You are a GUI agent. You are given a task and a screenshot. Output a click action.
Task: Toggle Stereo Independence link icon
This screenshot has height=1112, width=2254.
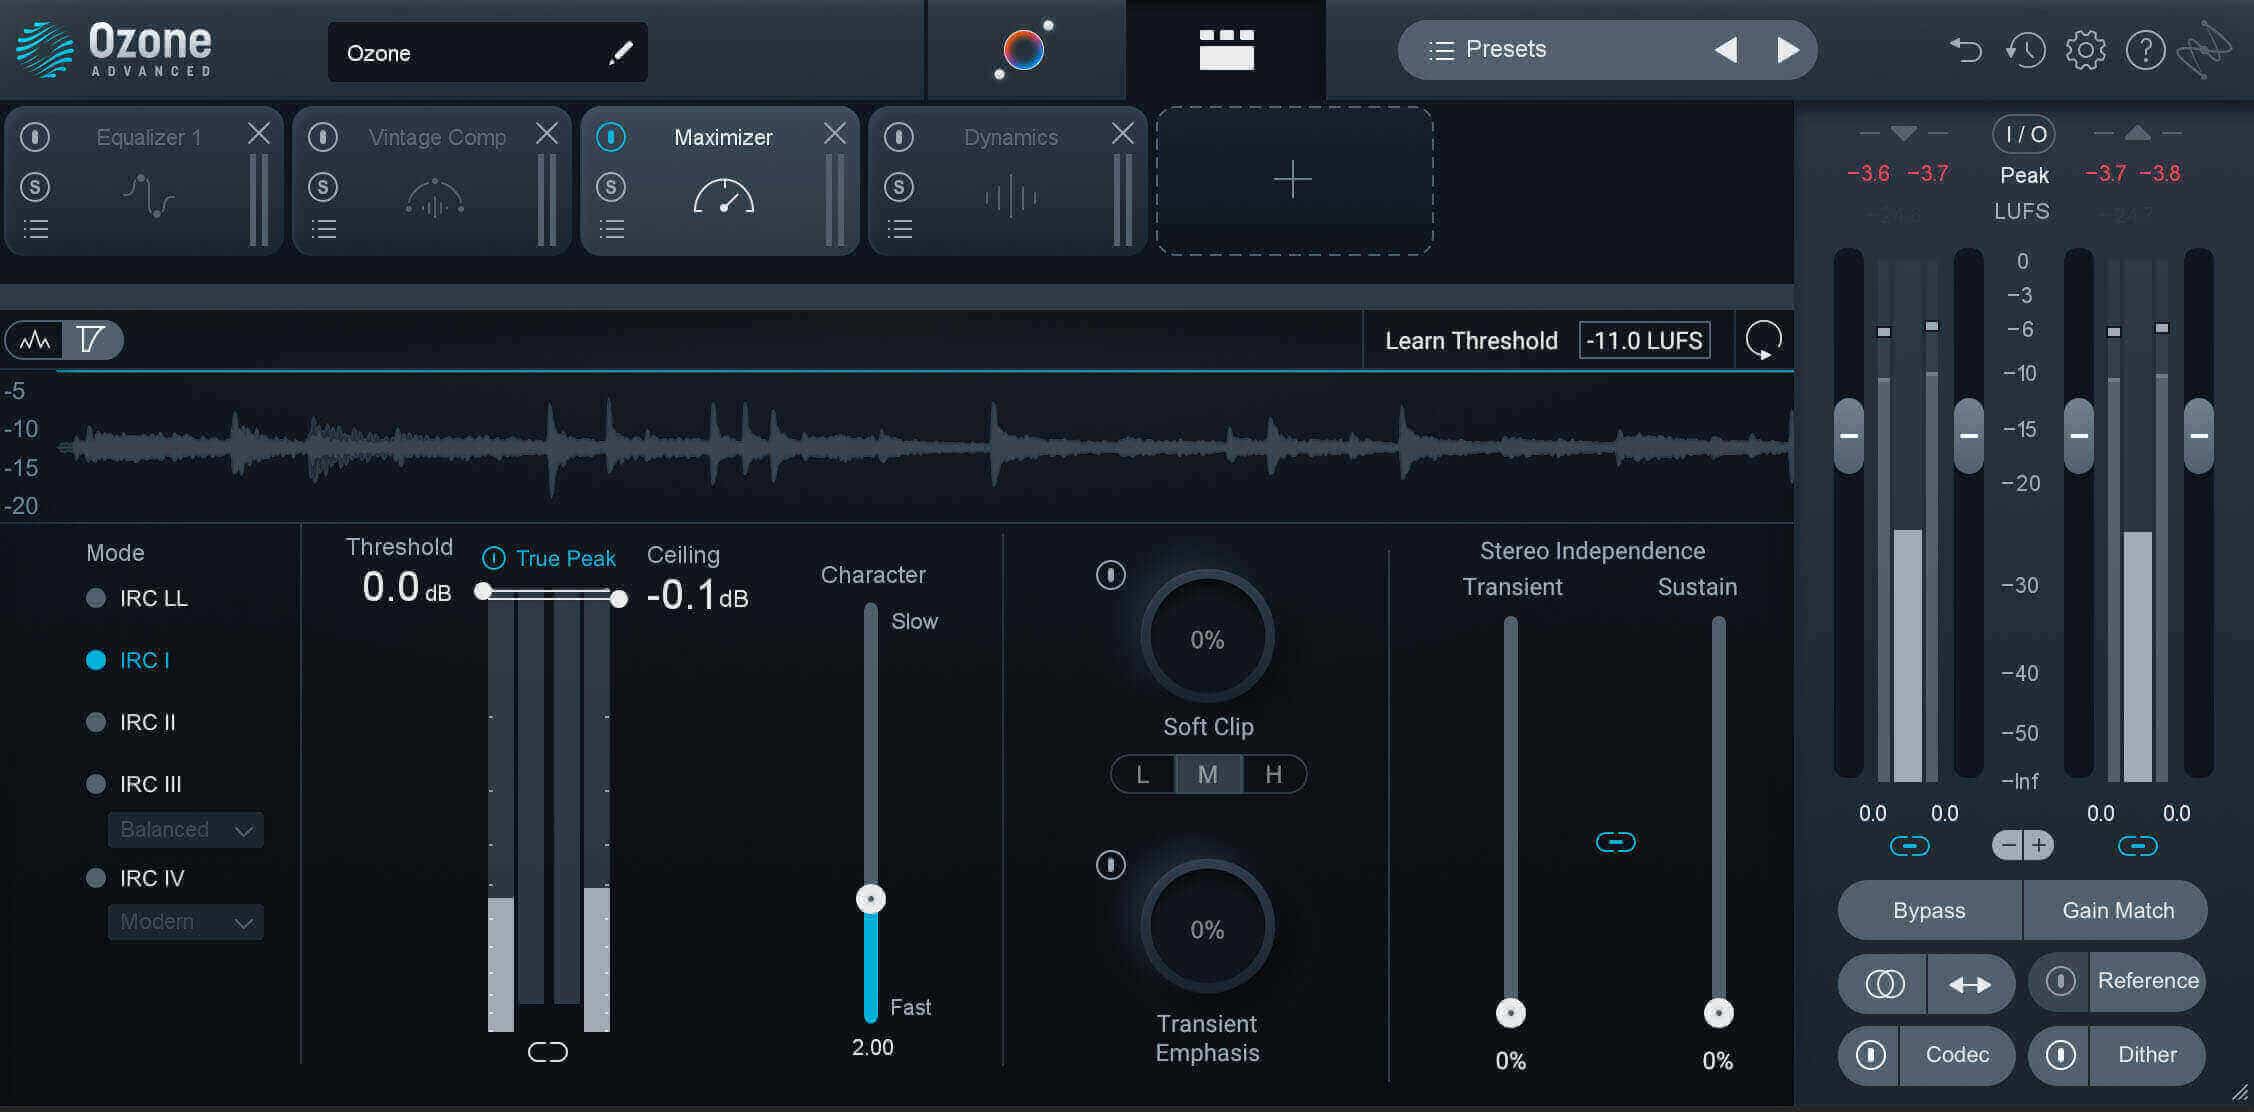pyautogui.click(x=1615, y=842)
